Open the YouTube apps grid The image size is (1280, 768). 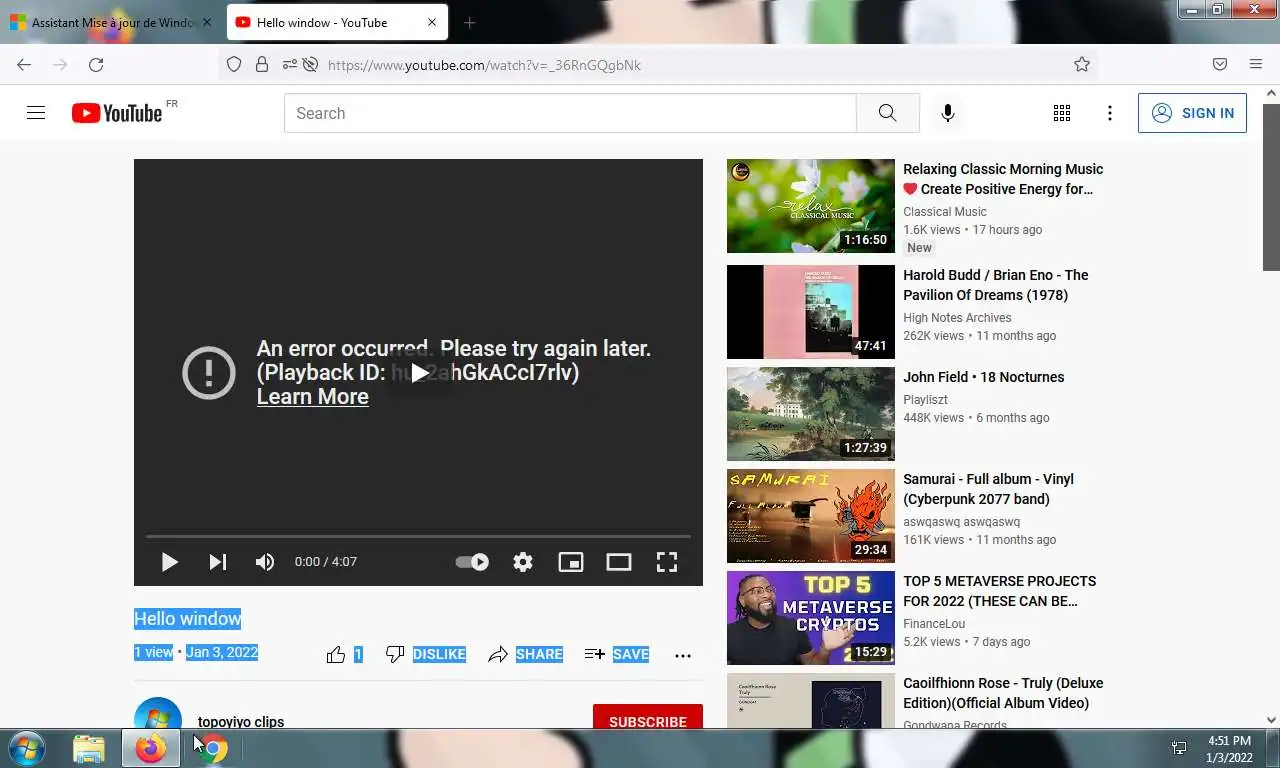click(1062, 113)
